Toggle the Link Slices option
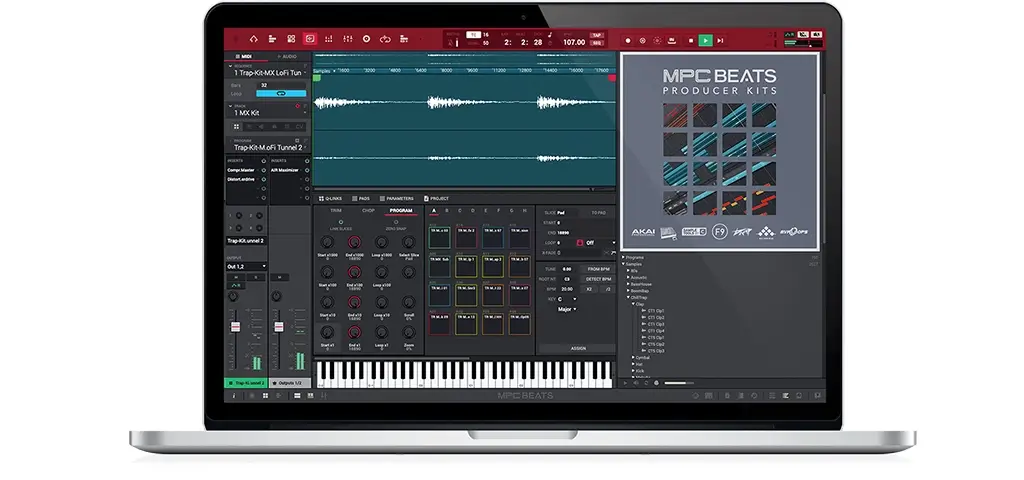The height and width of the screenshot is (480, 1024). click(x=340, y=222)
